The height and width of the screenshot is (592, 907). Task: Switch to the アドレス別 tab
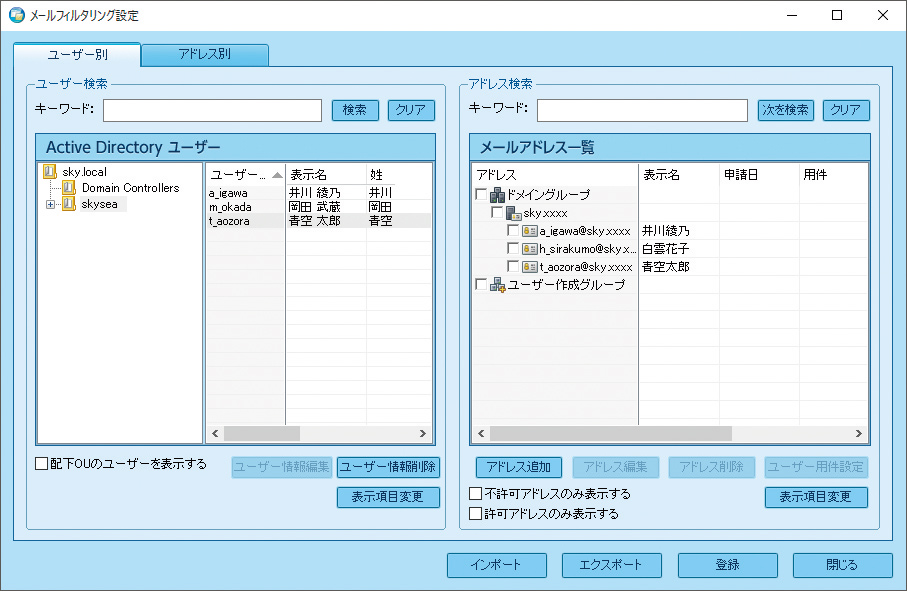click(205, 54)
